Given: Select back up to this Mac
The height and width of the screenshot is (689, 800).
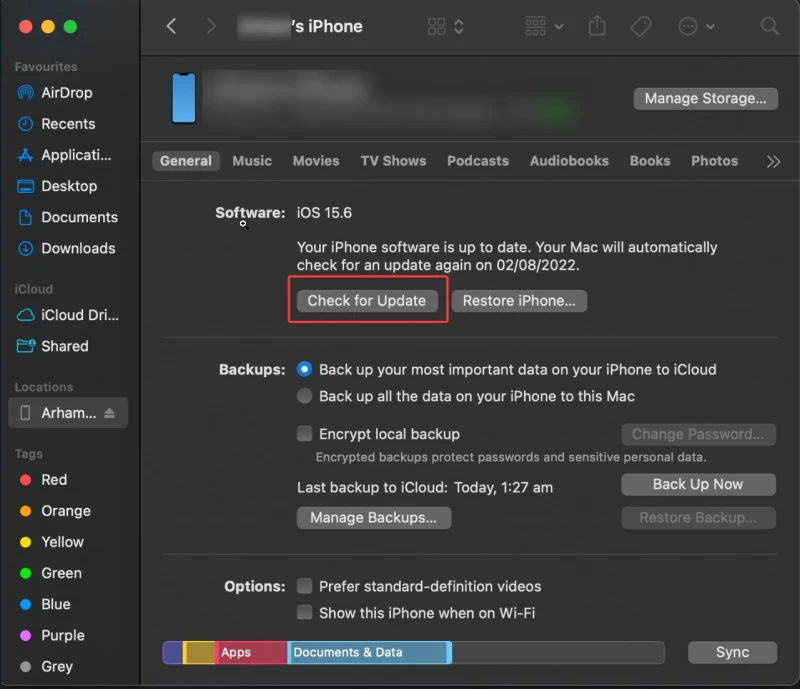Looking at the screenshot, I should pyautogui.click(x=305, y=396).
